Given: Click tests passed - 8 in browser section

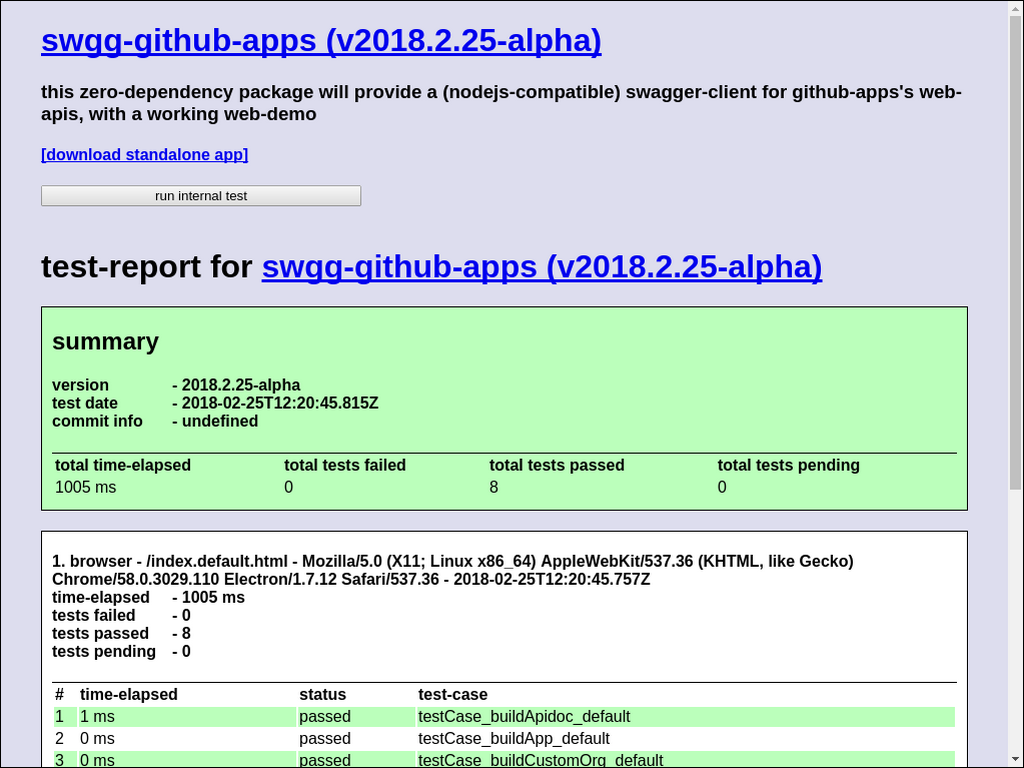Looking at the screenshot, I should click(121, 633).
